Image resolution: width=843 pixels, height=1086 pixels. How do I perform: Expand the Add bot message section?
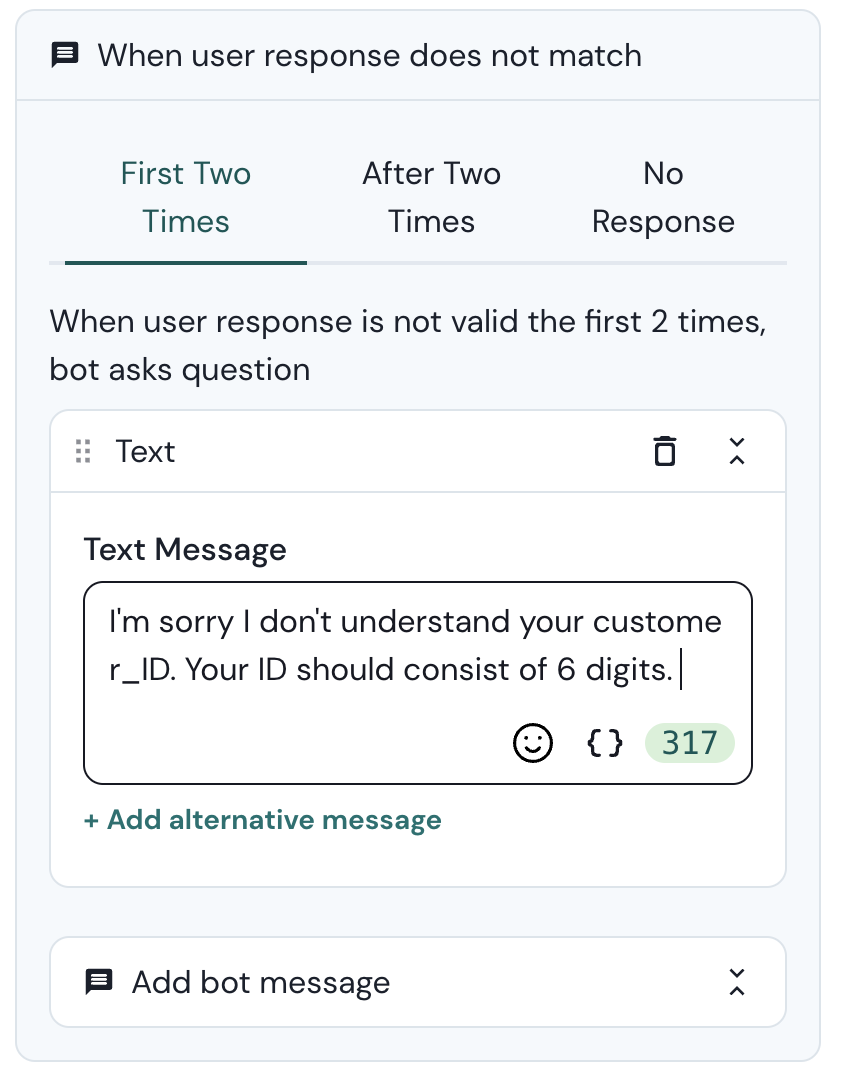click(737, 982)
